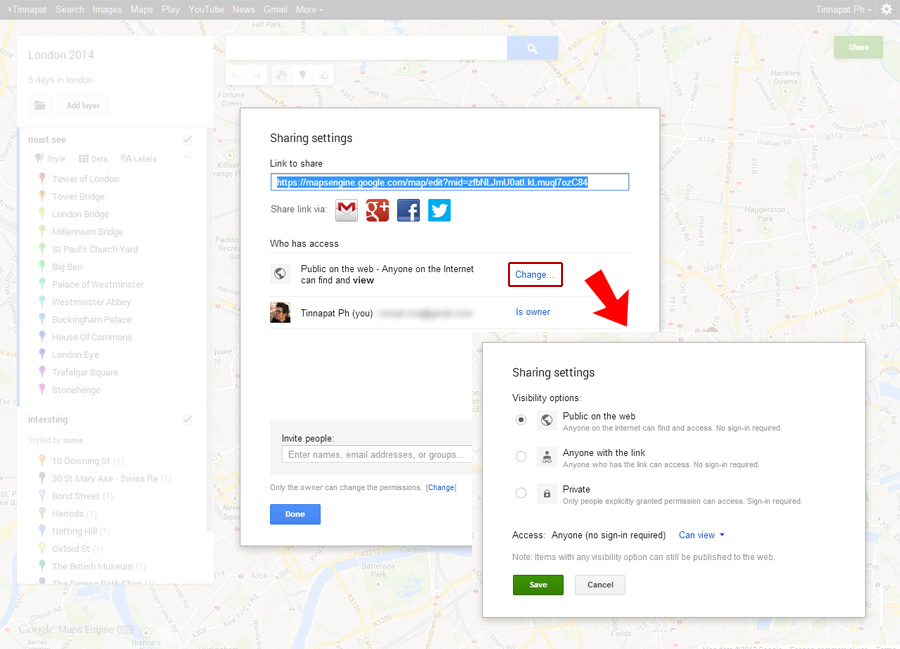The image size is (900, 649).
Task: Click the map search magnifier button
Action: [532, 48]
